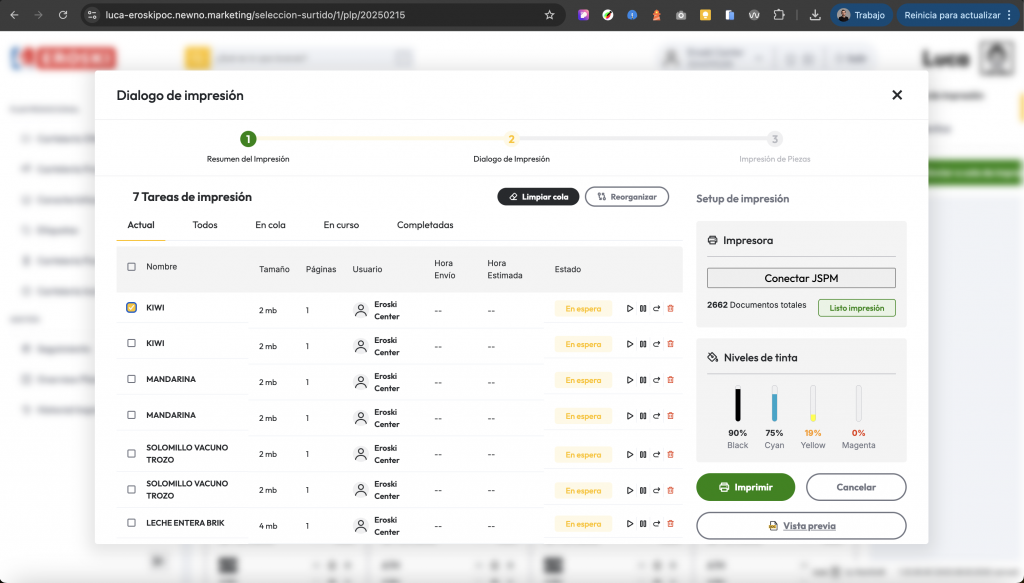Play the first SOLOMILLO VACUNO TROZO job

coord(630,452)
